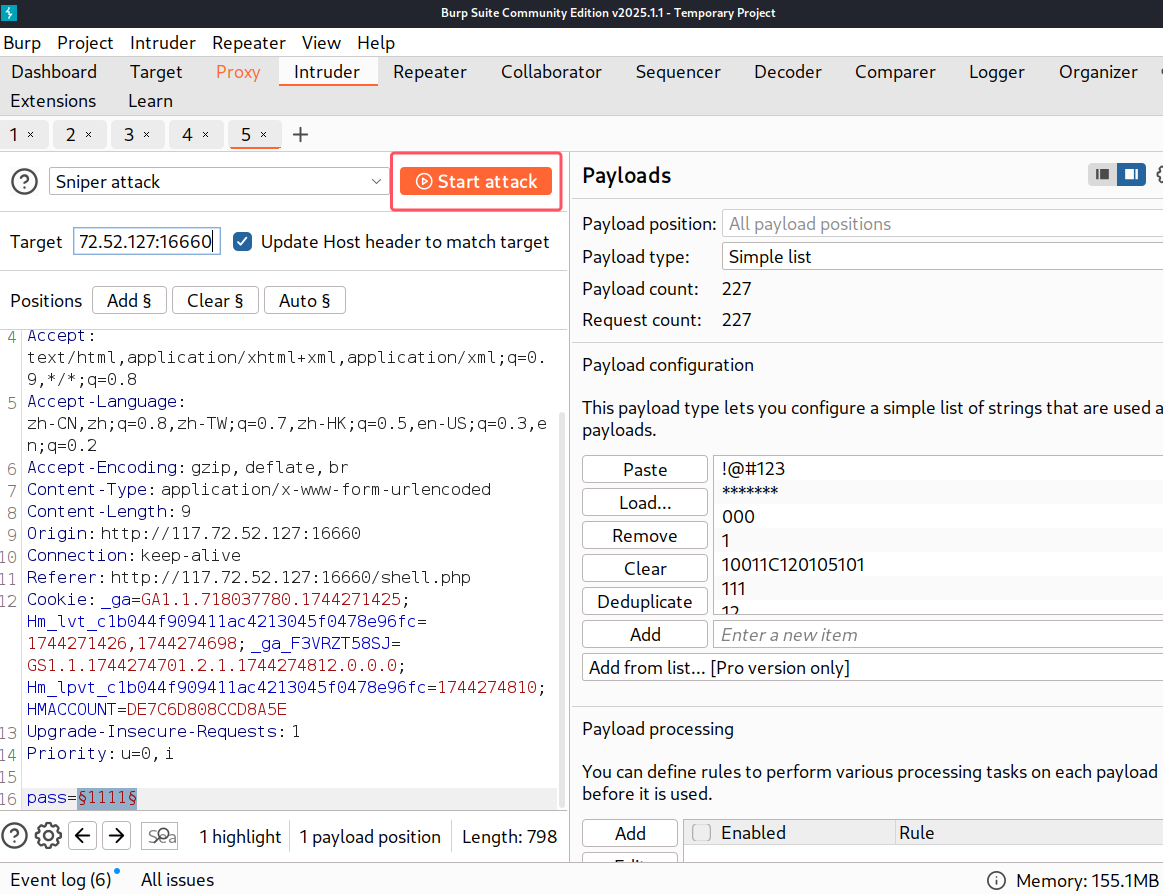Click the Remove payload button
The image size is (1163, 894).
coord(645,536)
